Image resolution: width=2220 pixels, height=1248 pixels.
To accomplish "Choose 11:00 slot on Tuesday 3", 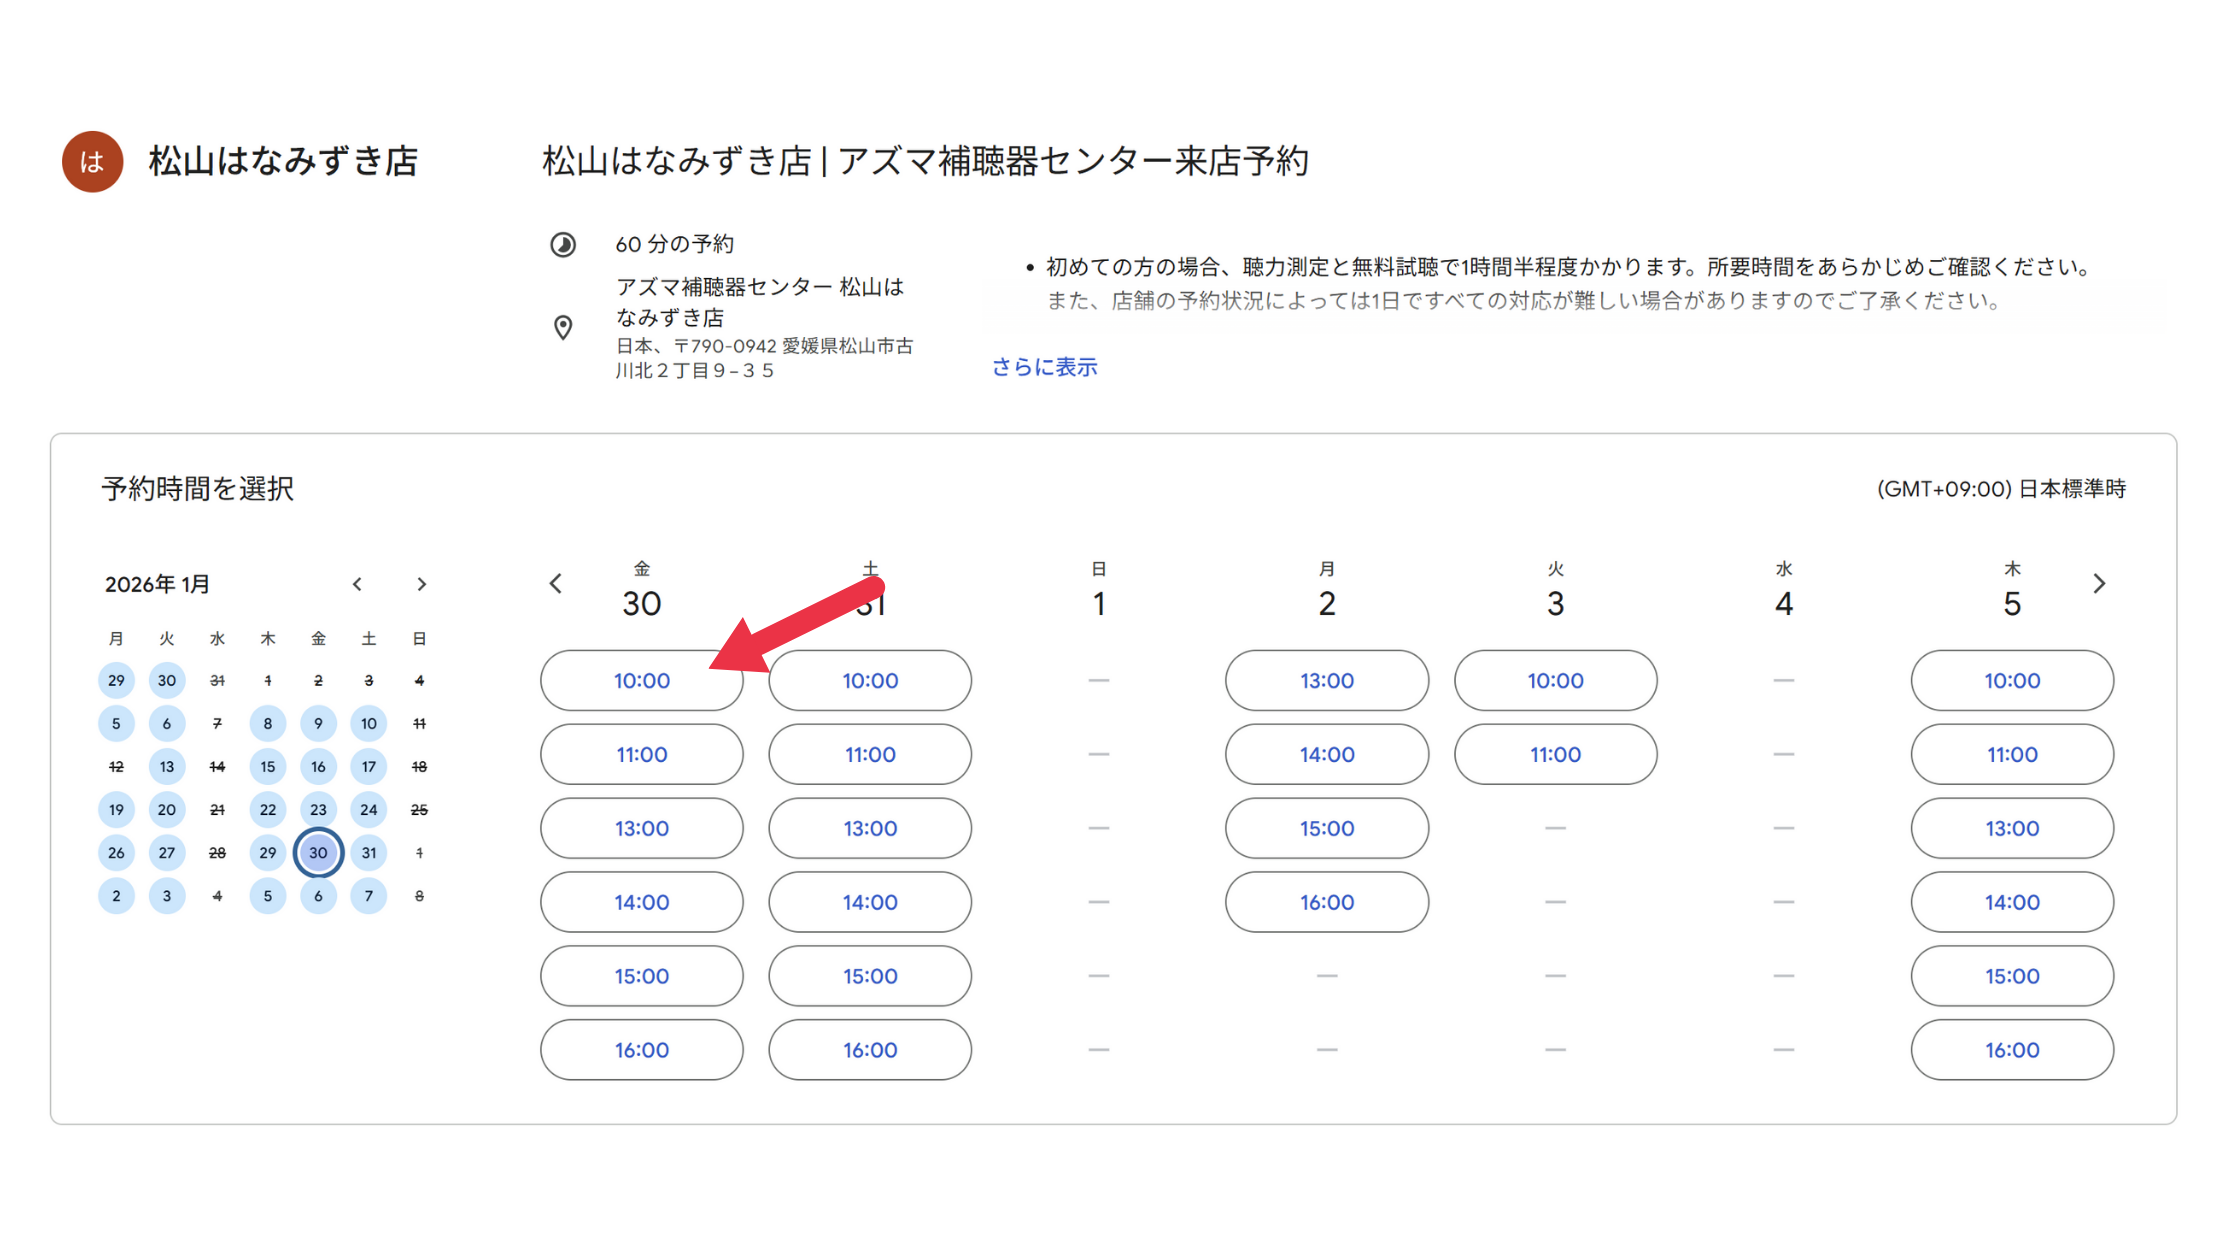I will tap(1554, 755).
